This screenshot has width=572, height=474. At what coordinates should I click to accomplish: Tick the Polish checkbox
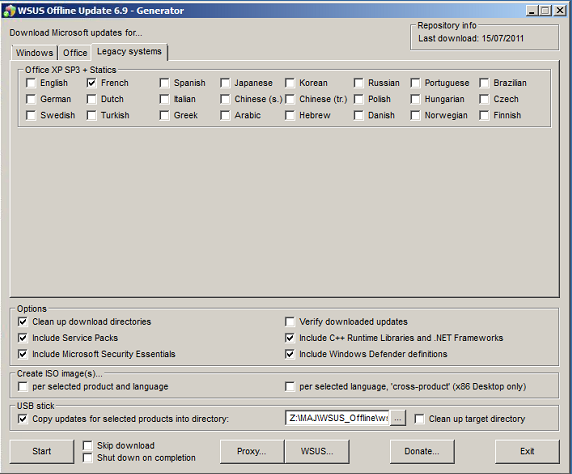tap(359, 99)
